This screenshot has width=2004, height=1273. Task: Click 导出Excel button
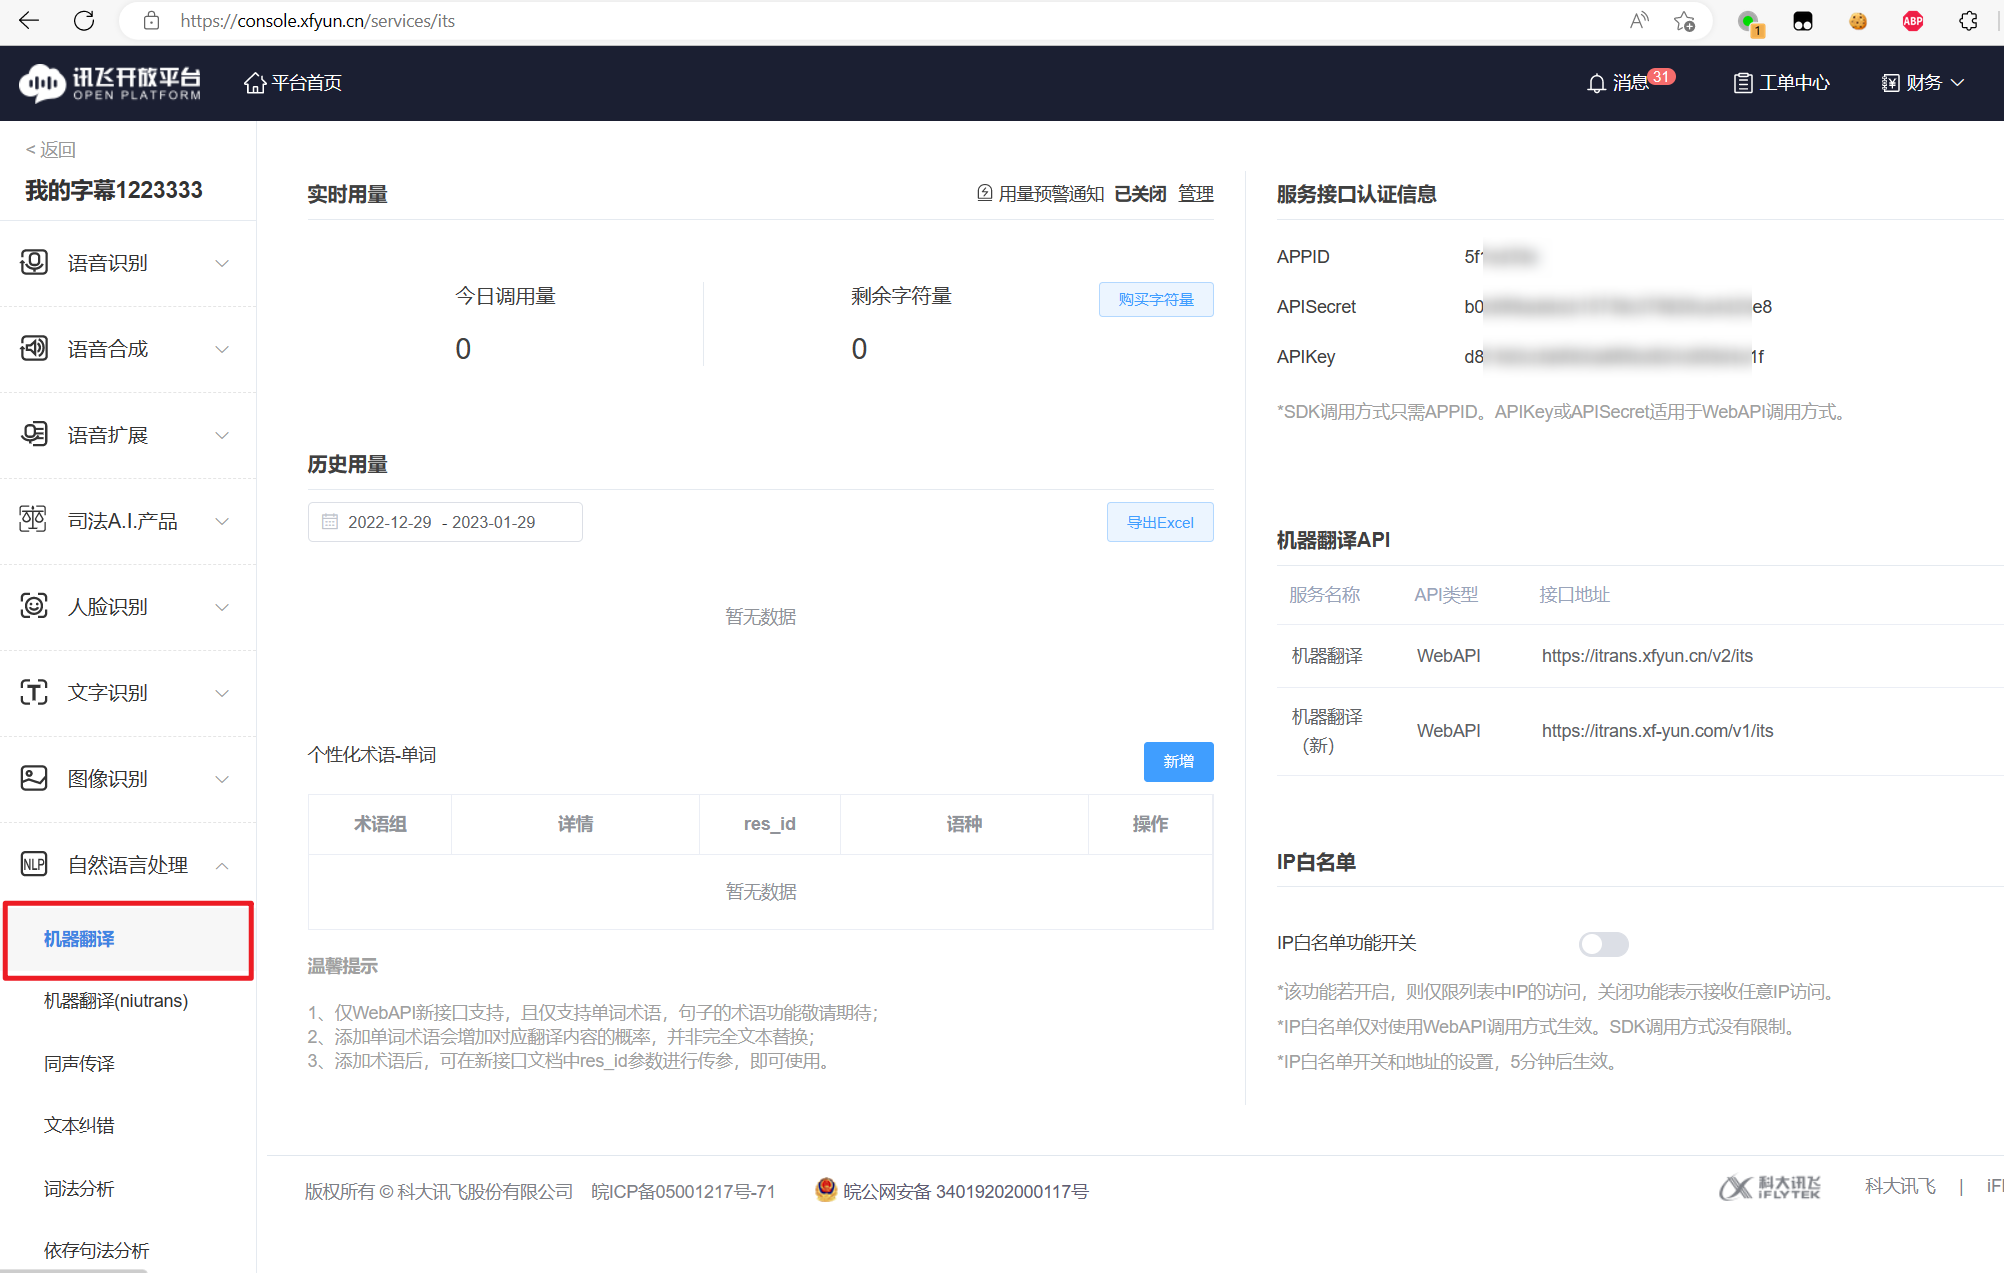coord(1160,522)
